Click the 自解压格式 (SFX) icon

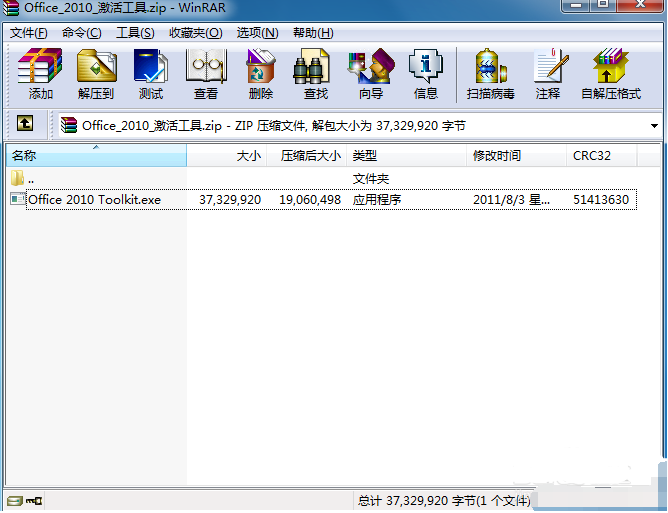click(610, 74)
